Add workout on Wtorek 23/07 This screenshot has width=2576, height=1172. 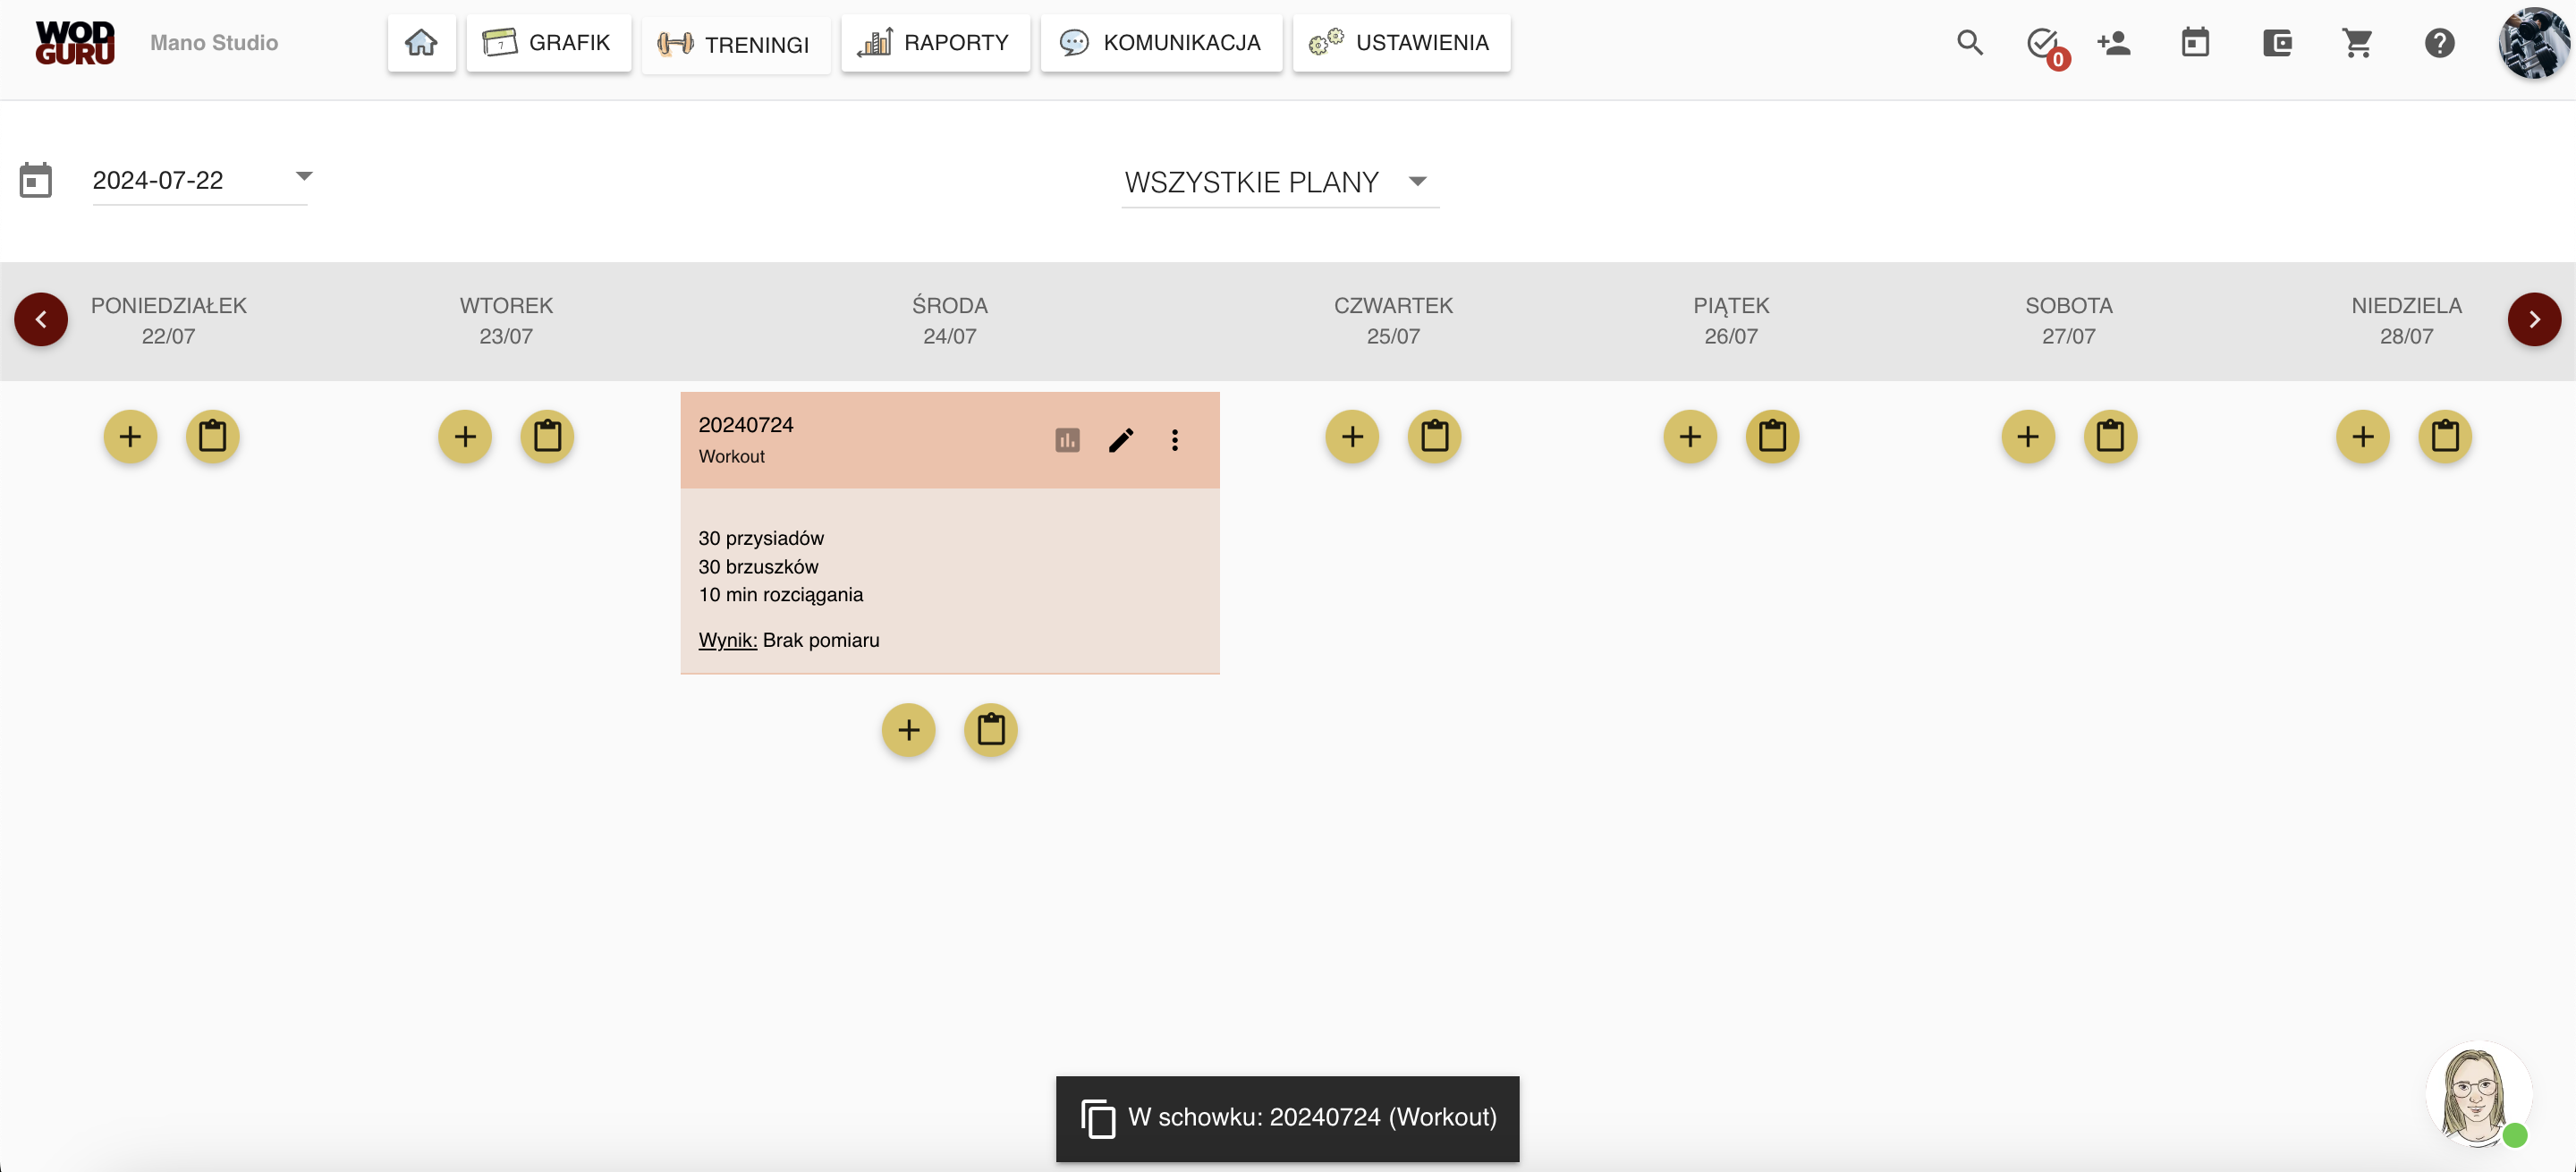pos(465,436)
